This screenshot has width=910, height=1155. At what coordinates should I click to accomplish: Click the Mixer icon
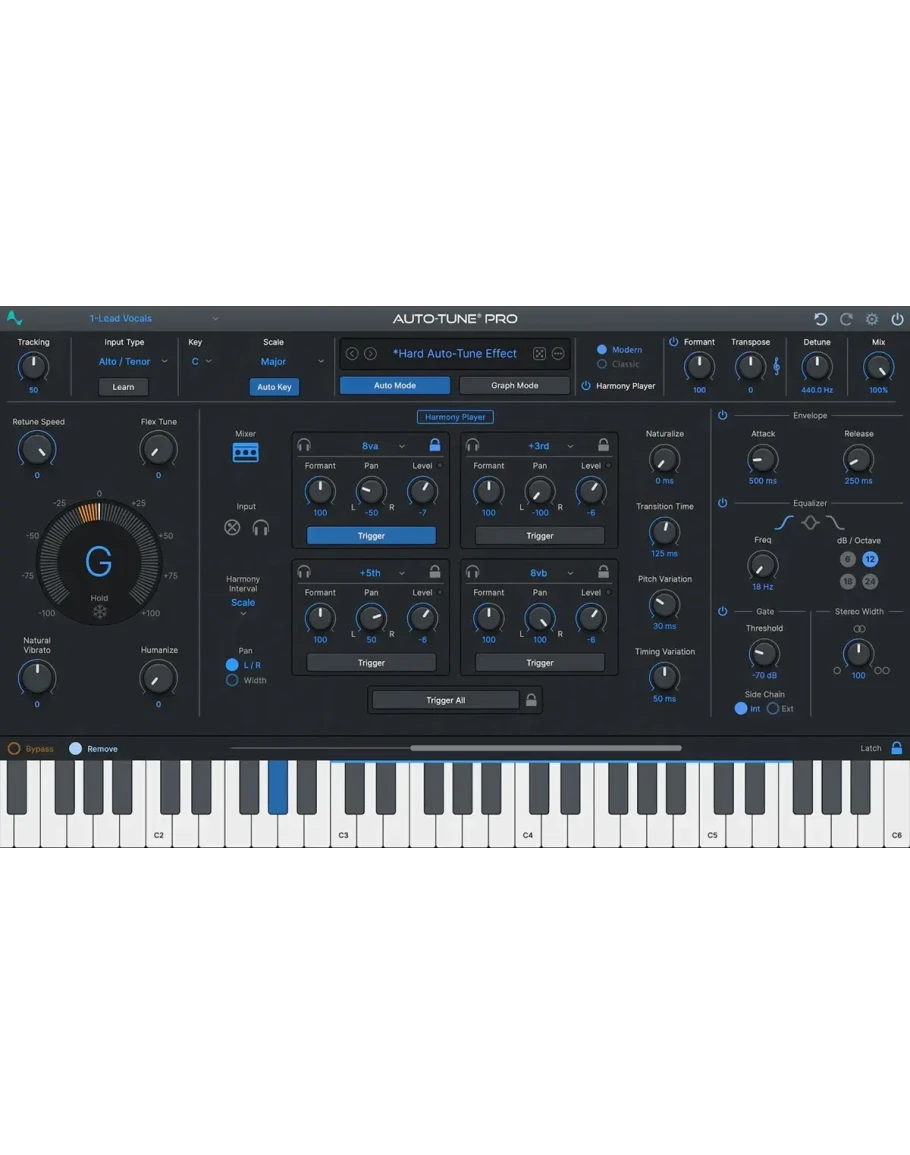click(245, 453)
